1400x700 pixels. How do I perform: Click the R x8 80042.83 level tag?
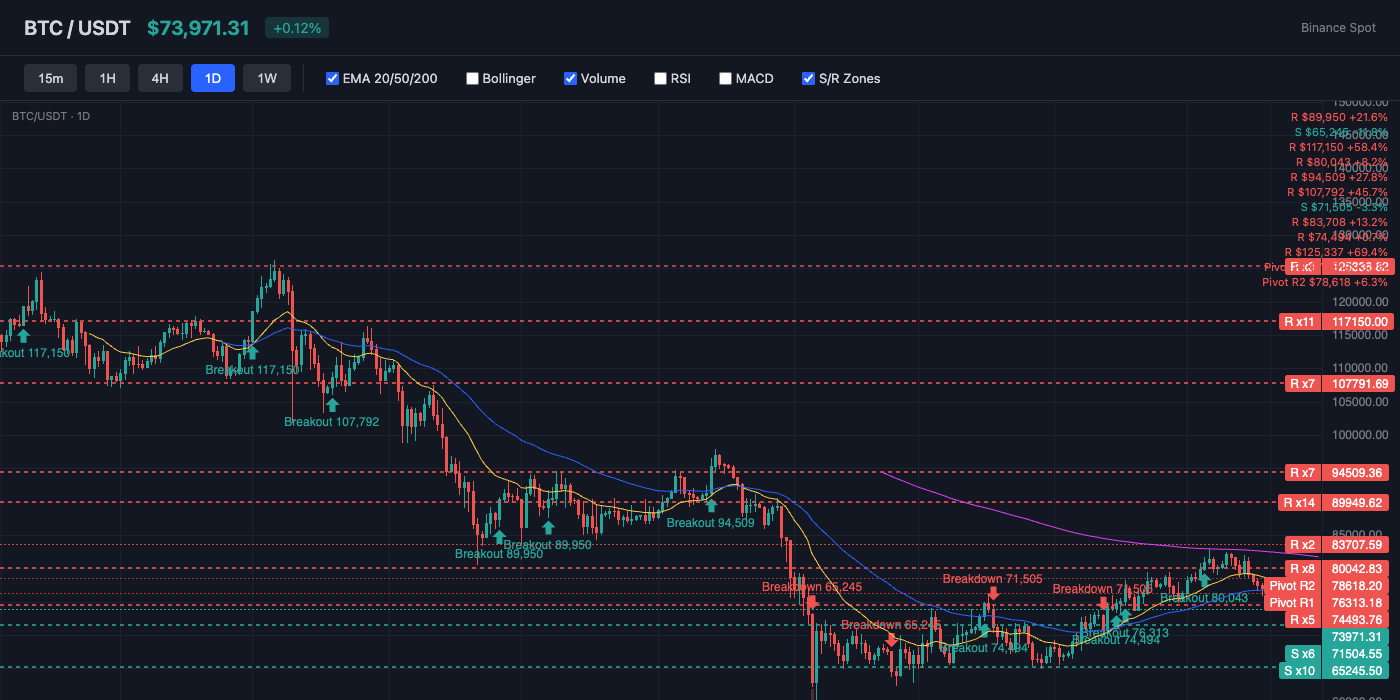pyautogui.click(x=1338, y=568)
